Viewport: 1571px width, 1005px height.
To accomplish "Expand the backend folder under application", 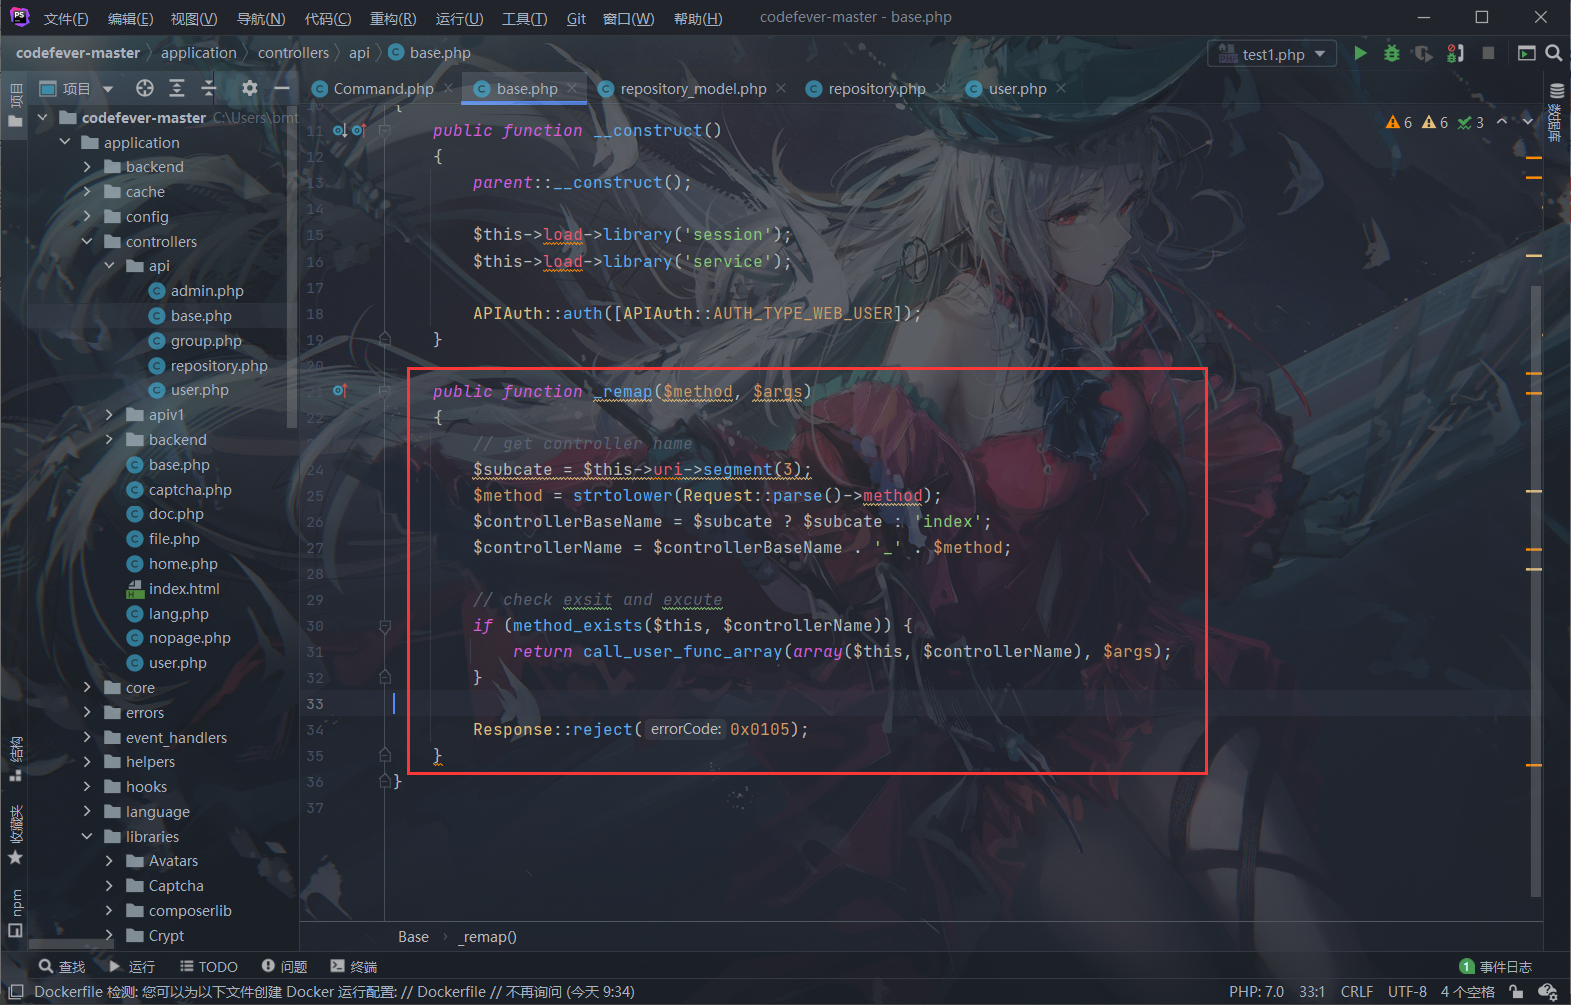I will click(x=87, y=167).
